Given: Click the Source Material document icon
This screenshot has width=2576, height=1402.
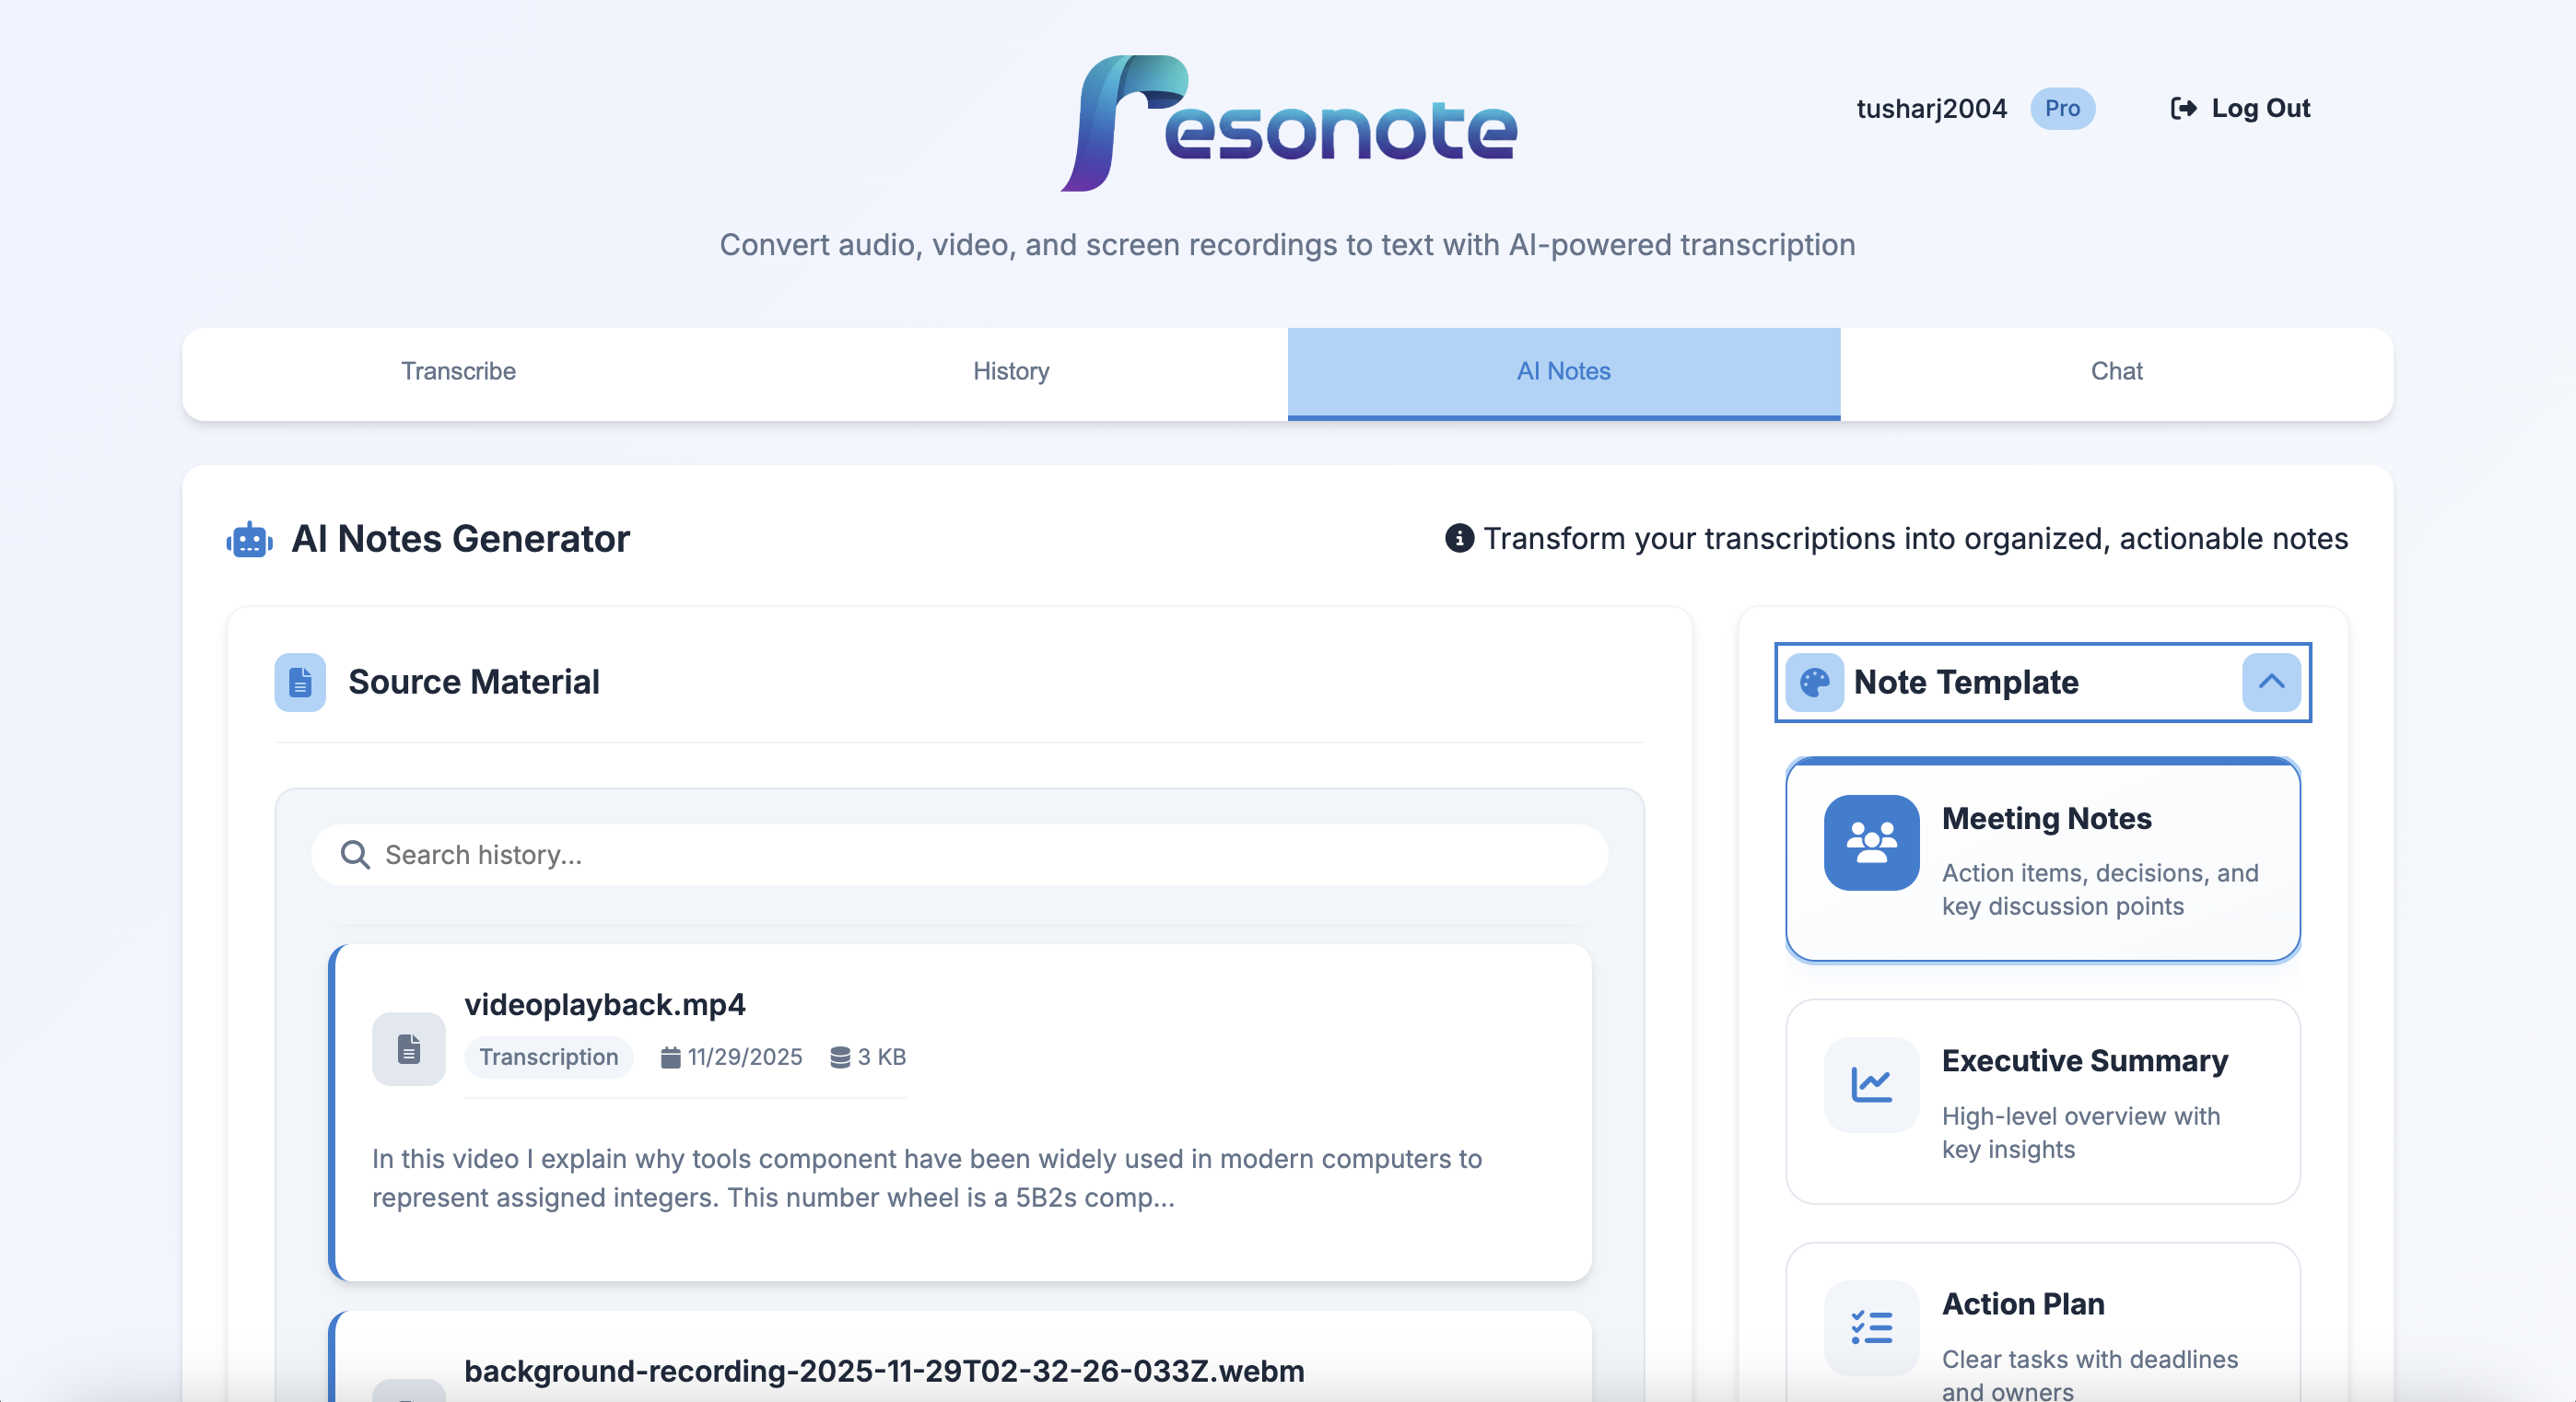Looking at the screenshot, I should pyautogui.click(x=299, y=682).
